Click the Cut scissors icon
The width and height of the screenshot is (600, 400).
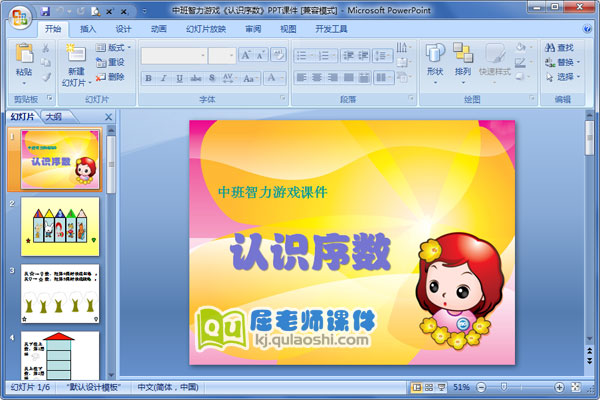(x=46, y=48)
